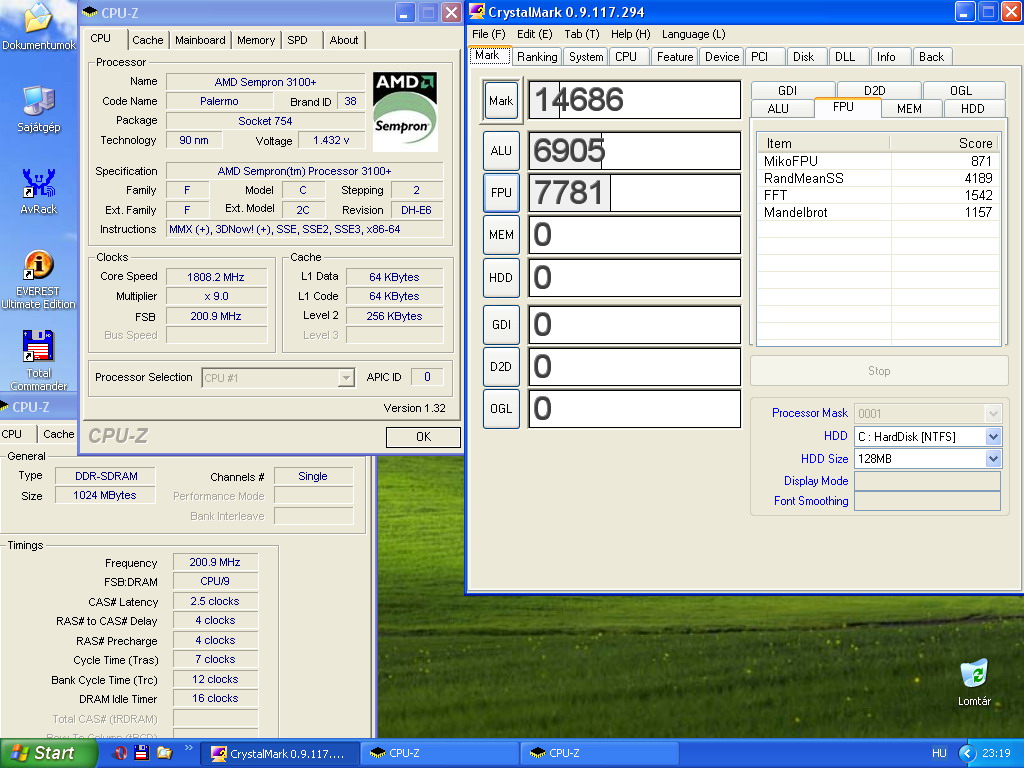
Task: Expand hidden system tray icons arrow
Action: click(967, 753)
